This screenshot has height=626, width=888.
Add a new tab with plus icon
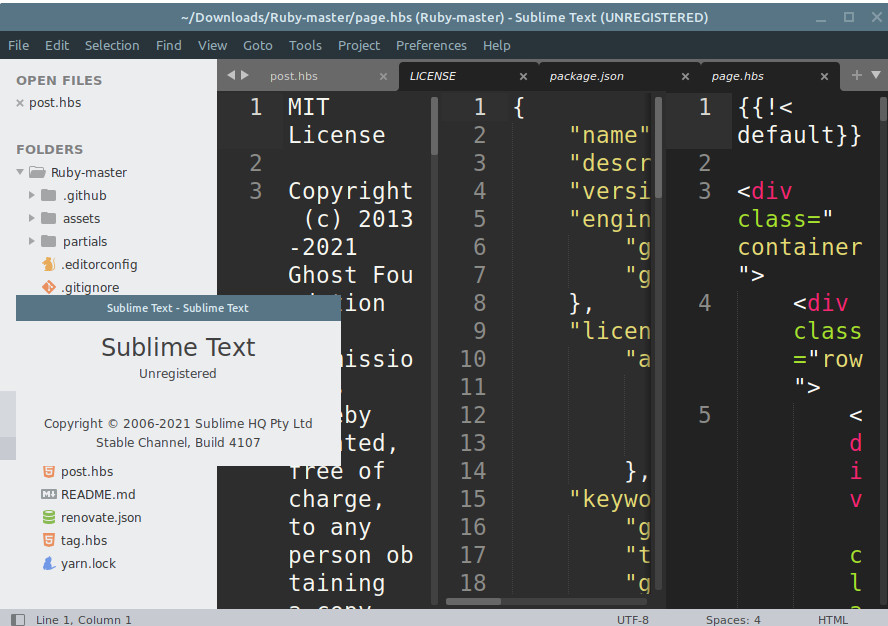(857, 75)
